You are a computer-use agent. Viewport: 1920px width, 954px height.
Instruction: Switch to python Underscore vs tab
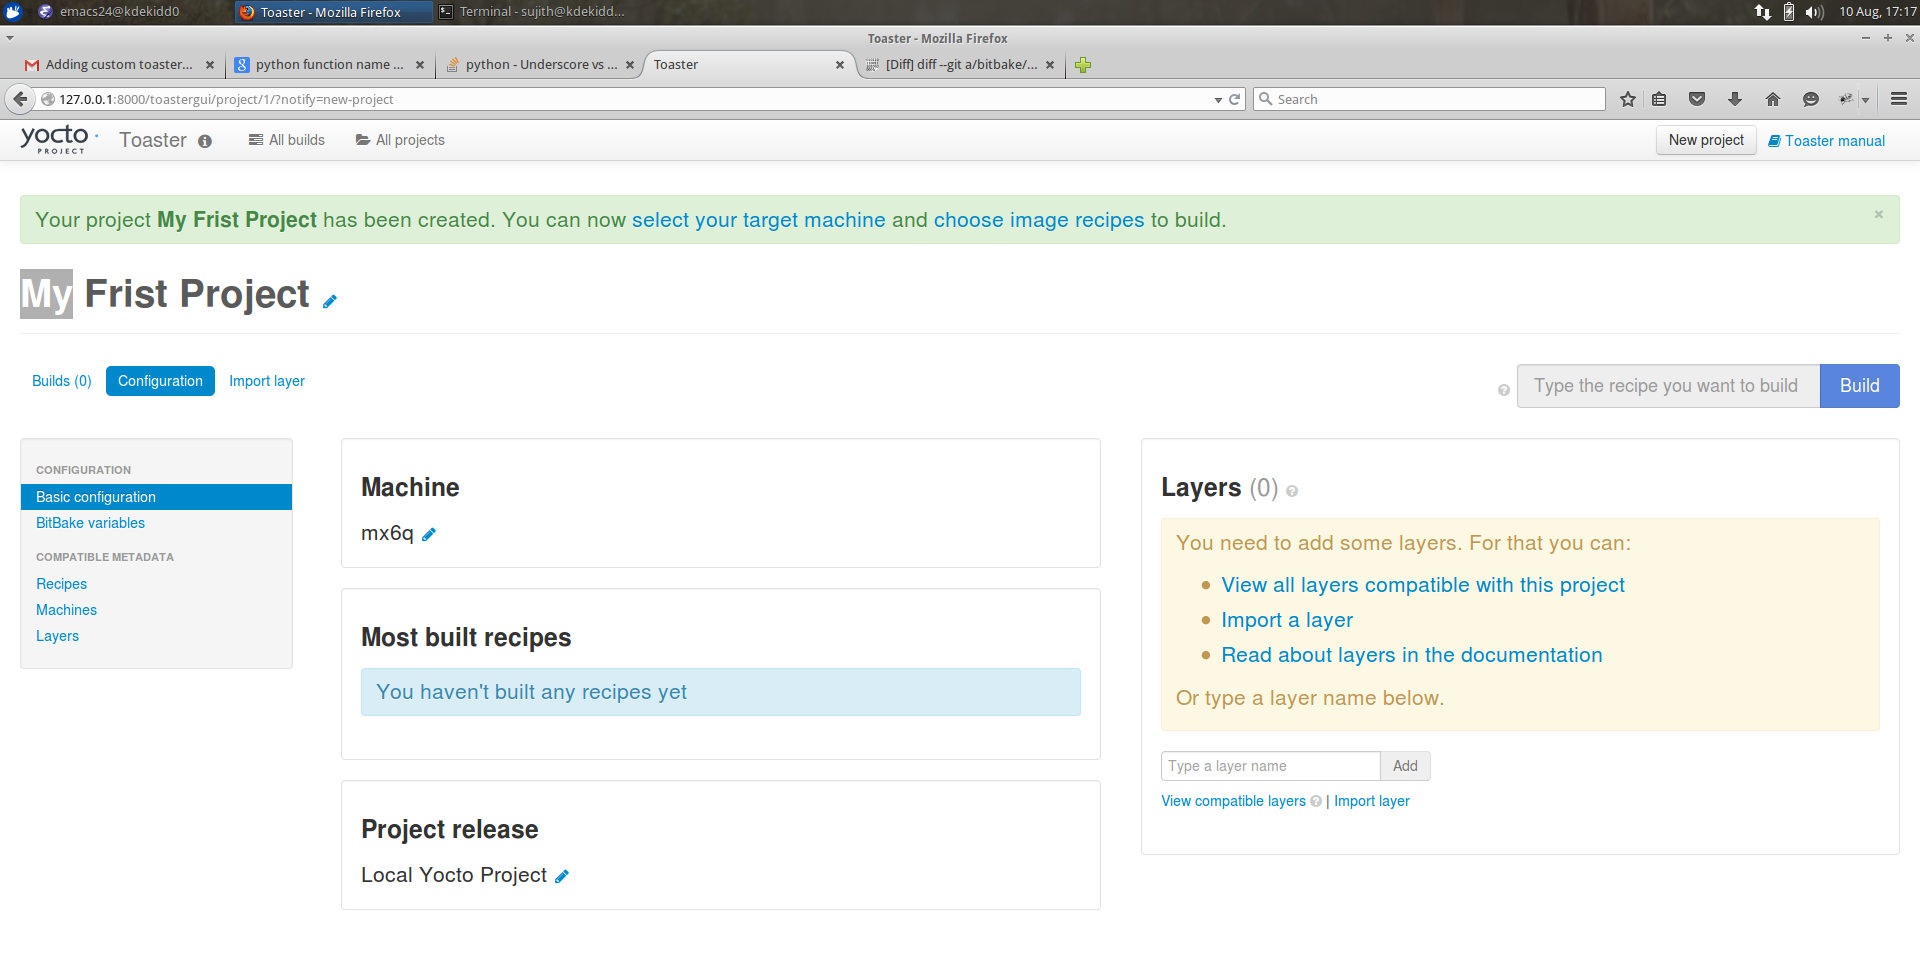coord(539,65)
